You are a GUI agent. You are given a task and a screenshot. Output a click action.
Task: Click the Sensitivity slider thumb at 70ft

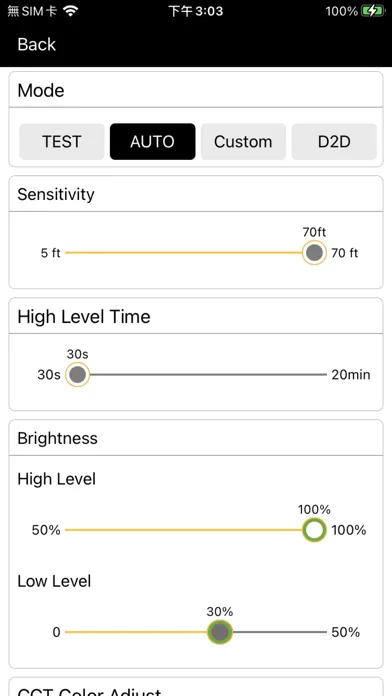coord(314,253)
